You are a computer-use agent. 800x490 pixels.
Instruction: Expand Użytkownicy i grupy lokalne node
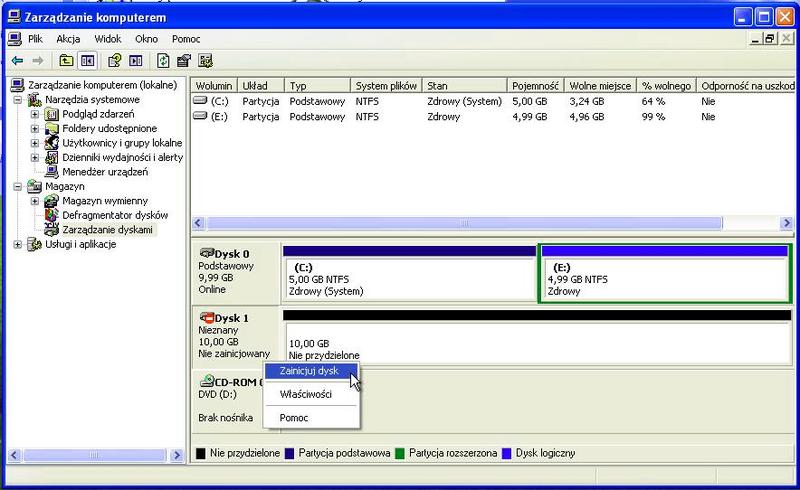pos(35,143)
